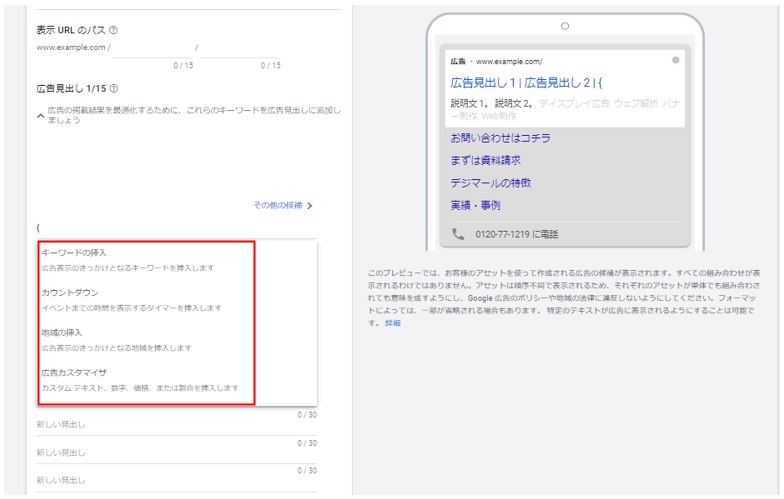Click grey dot icon in preview ad
This screenshot has width=784, height=499.
point(676,60)
